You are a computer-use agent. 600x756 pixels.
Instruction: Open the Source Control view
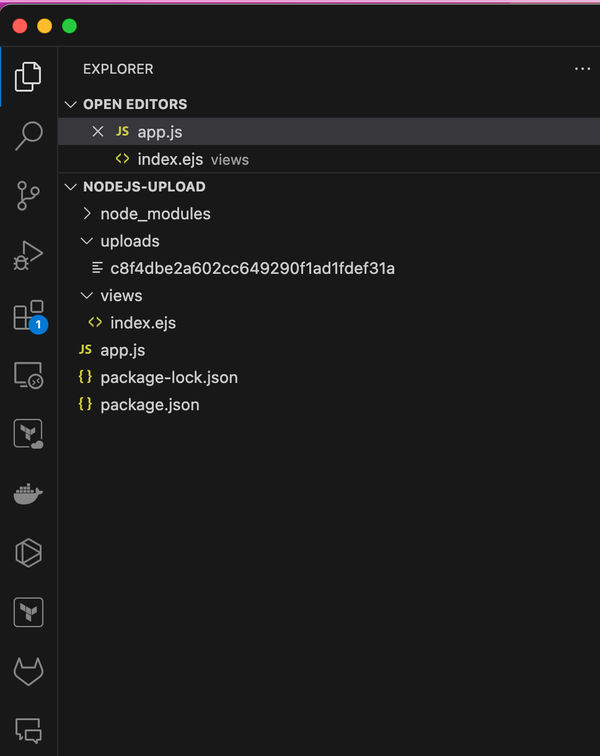click(x=28, y=196)
